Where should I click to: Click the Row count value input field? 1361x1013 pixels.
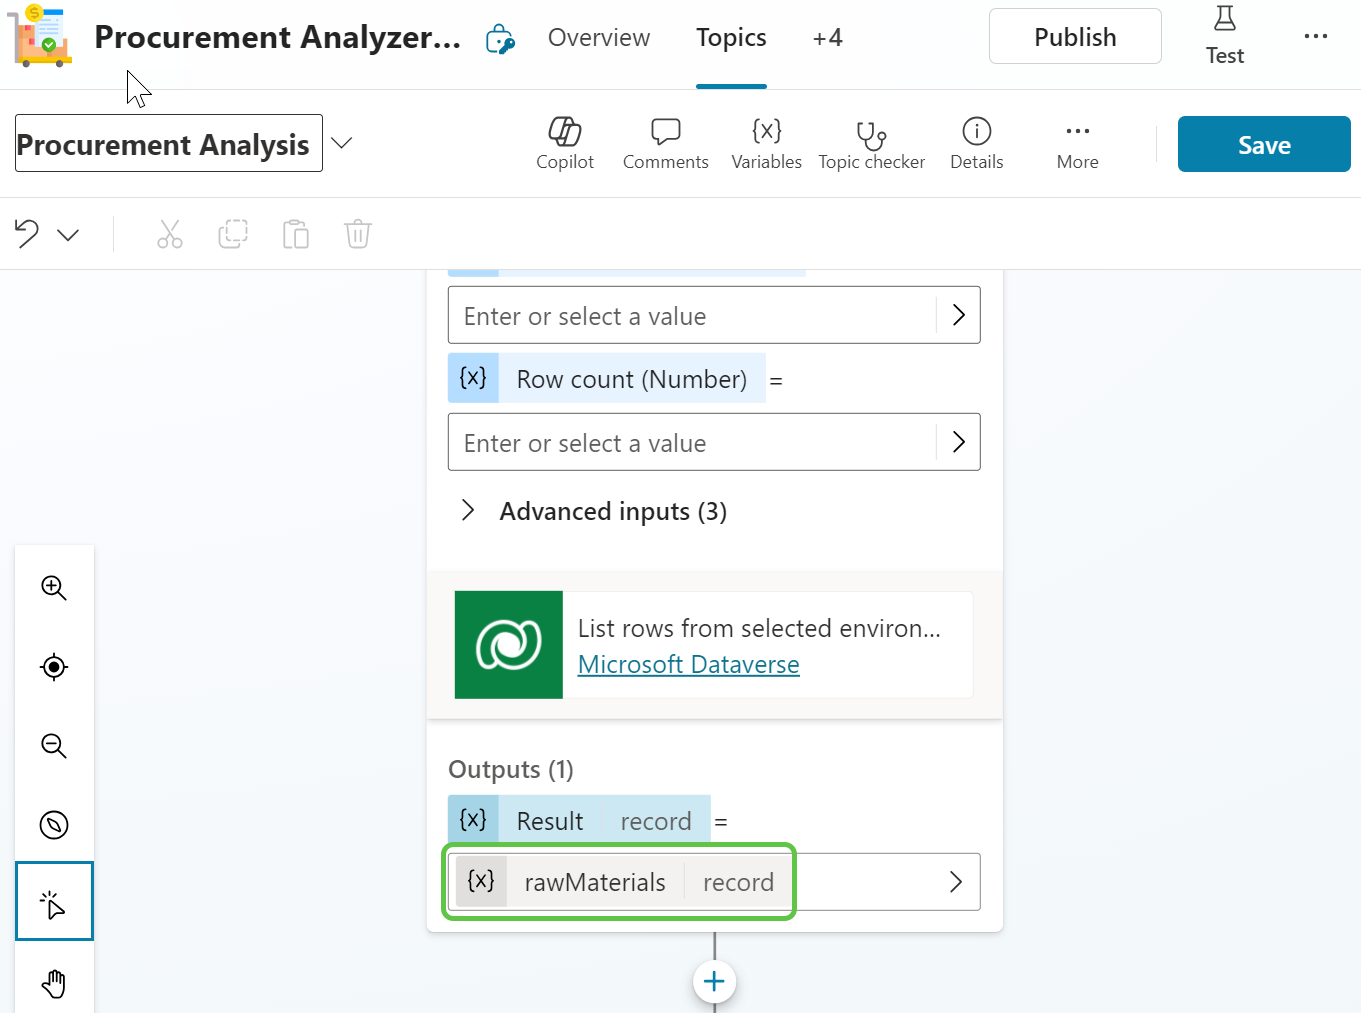pyautogui.click(x=690, y=442)
